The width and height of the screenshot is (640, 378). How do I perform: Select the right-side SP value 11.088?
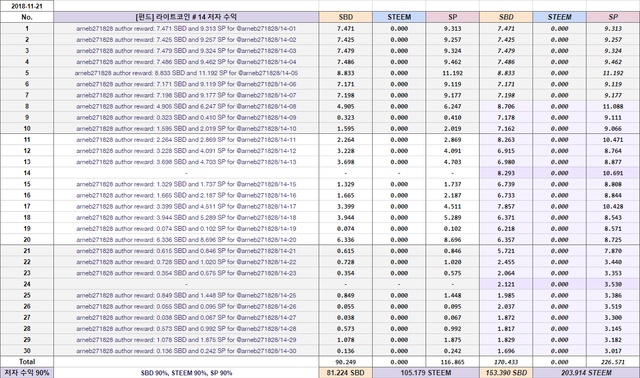coord(613,106)
